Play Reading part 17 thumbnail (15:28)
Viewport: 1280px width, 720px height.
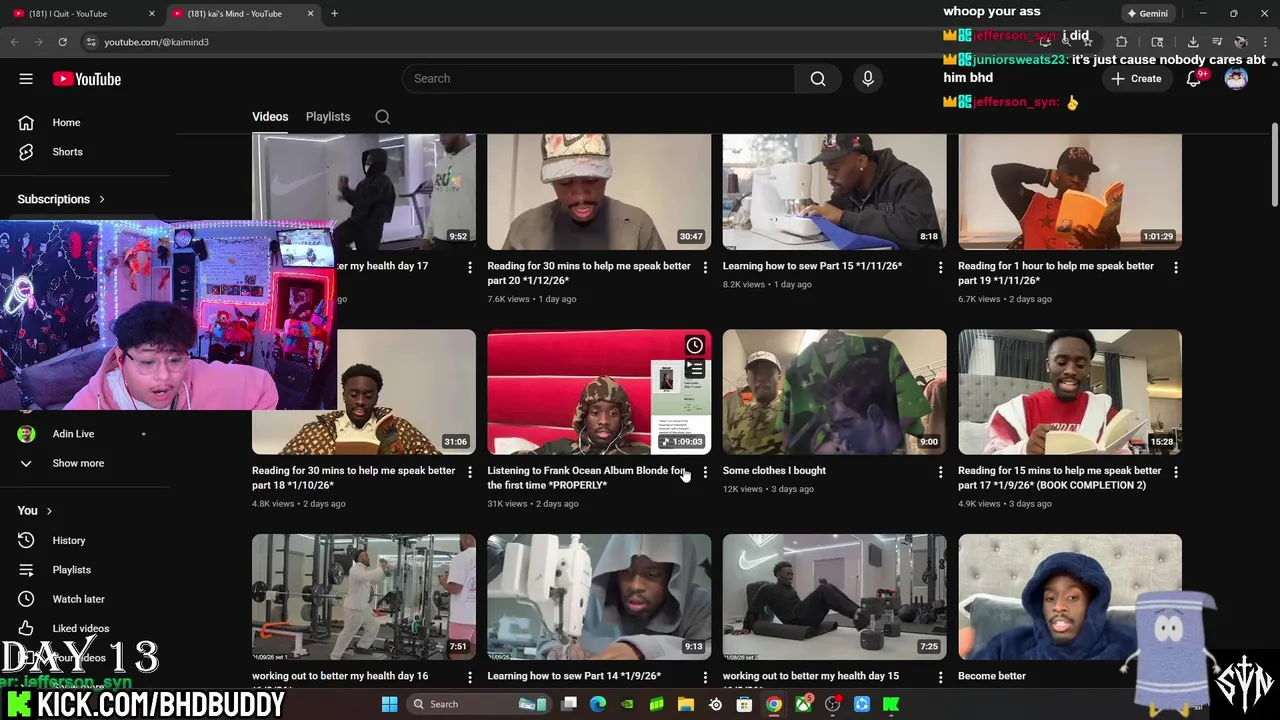click(1070, 392)
